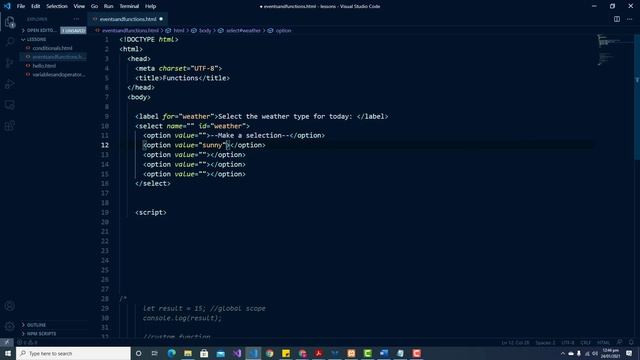Launch Microsoft Edge from taskbar
640x360 pixels.
coord(171,353)
